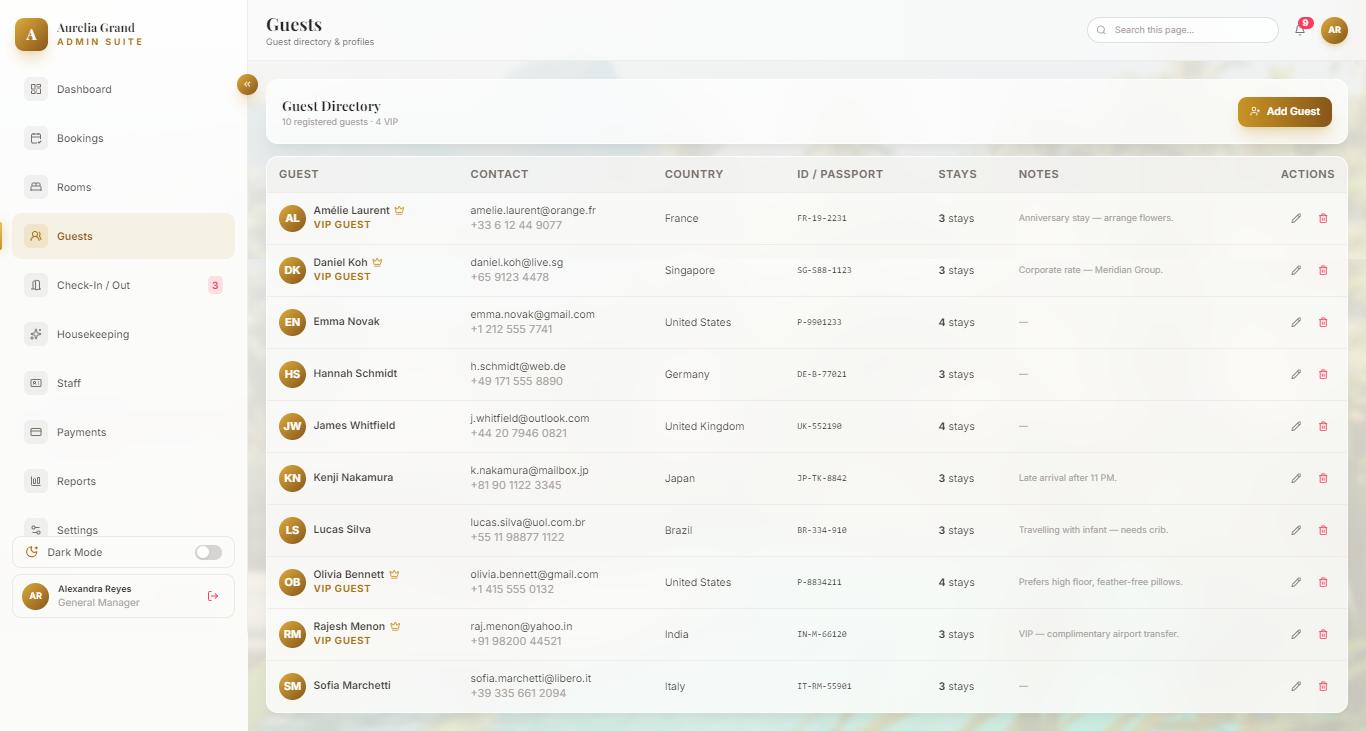Select the Guests sidebar item

[x=123, y=236]
